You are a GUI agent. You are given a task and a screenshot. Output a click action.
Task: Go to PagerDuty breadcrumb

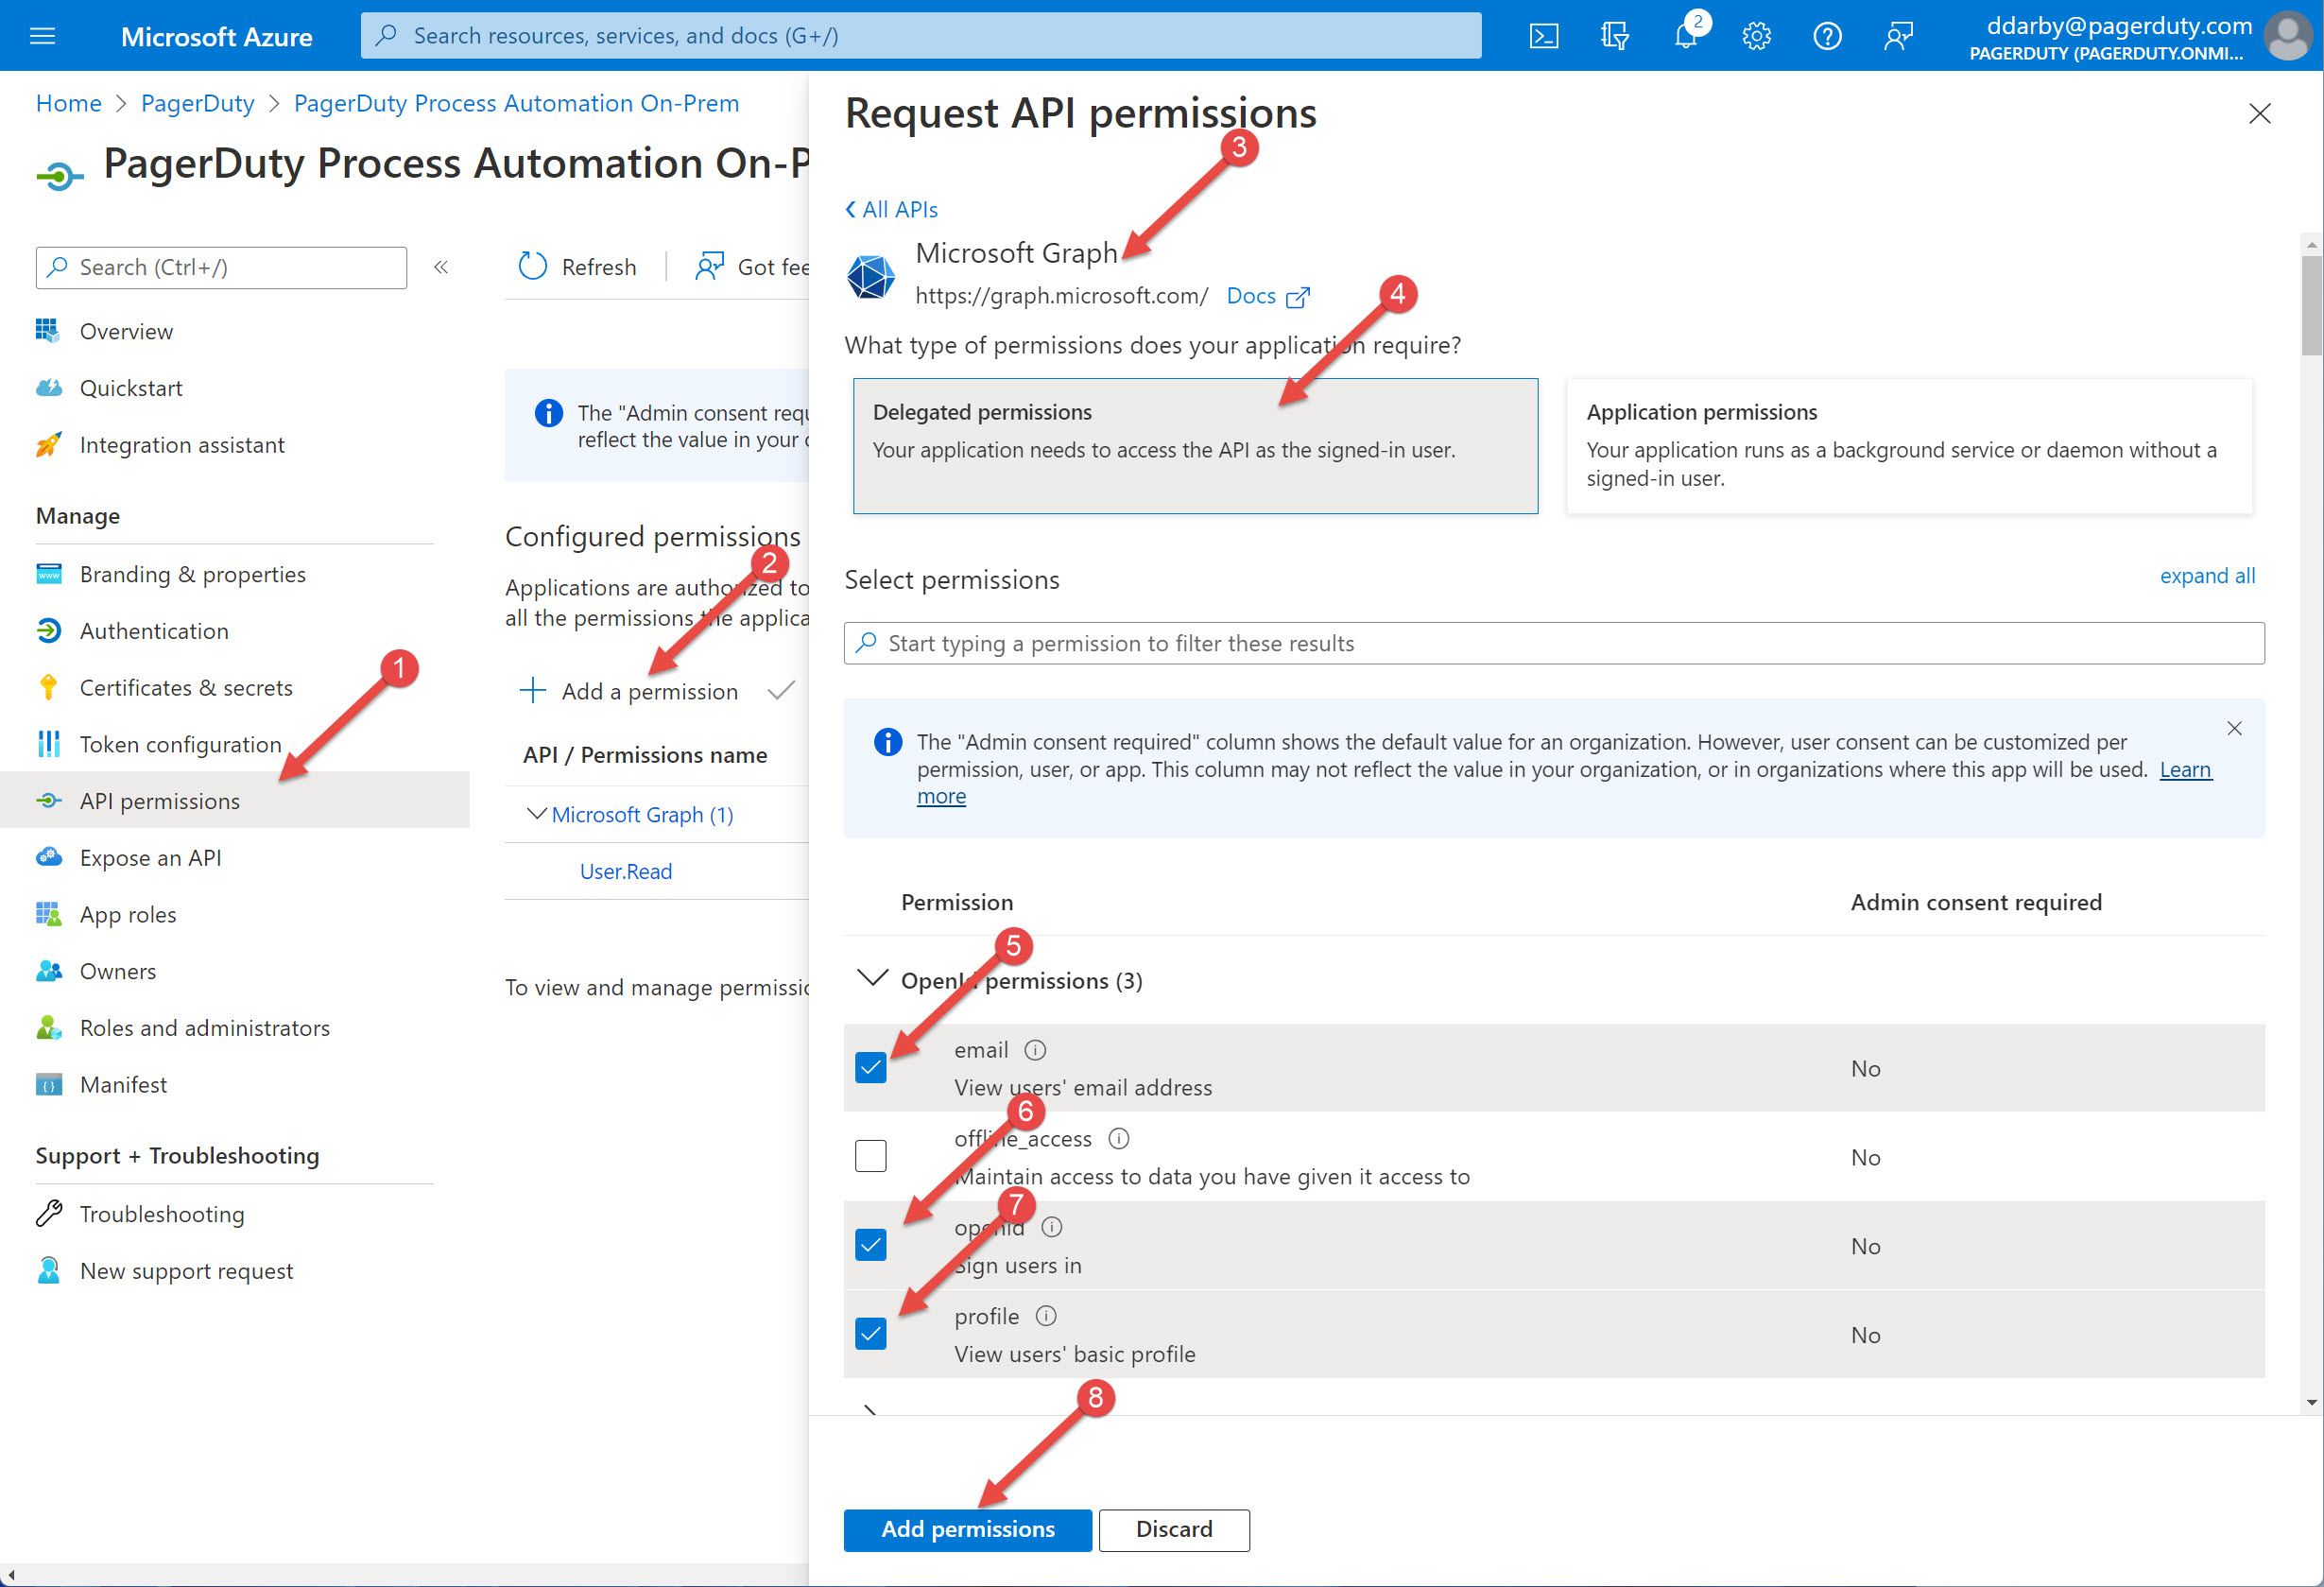pyautogui.click(x=198, y=103)
